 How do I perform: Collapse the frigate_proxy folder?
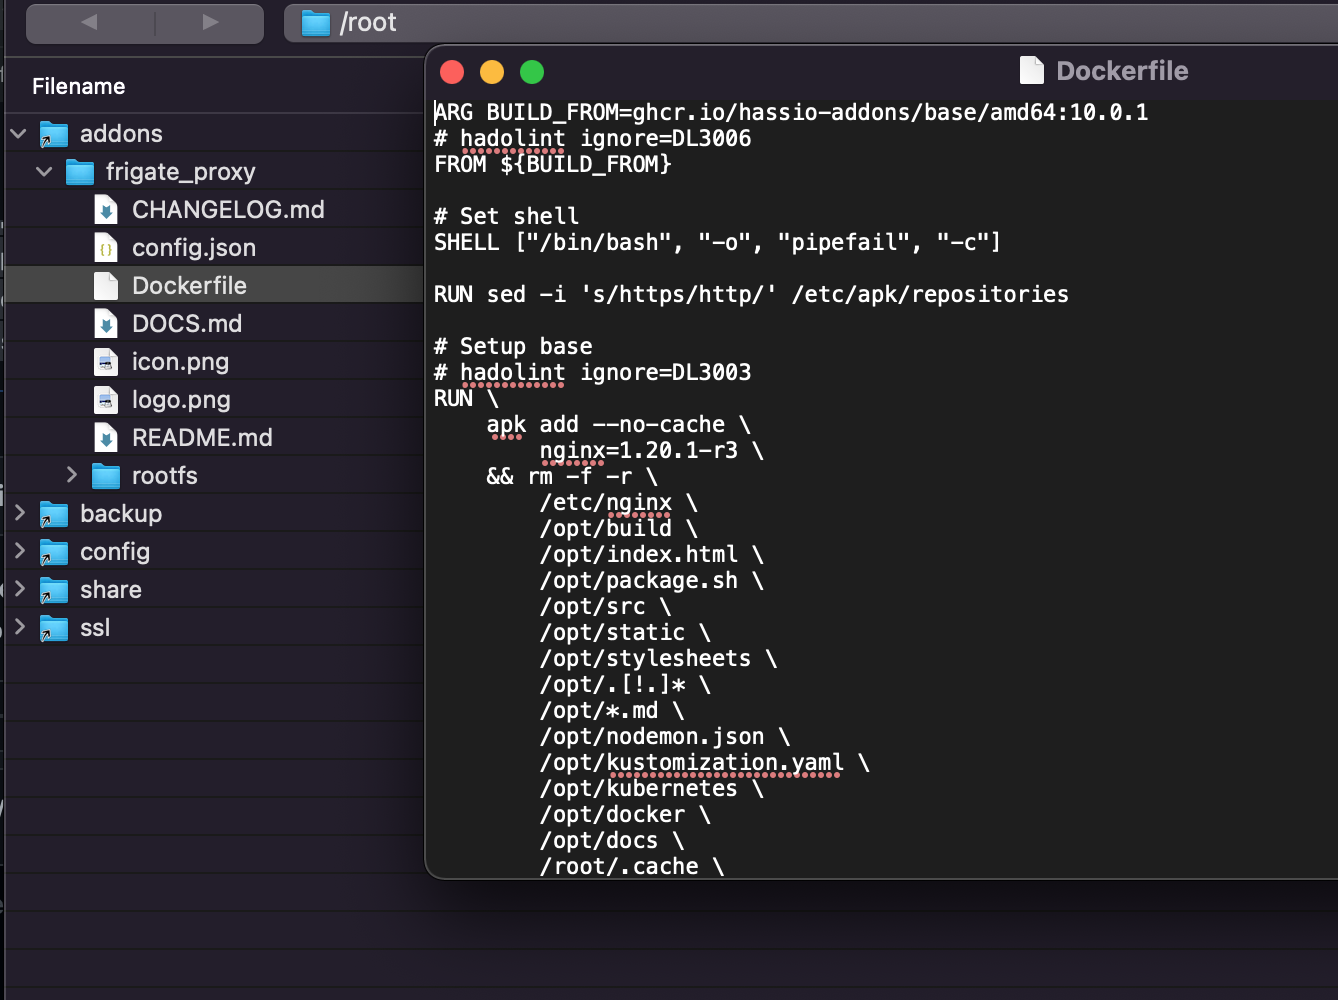(x=43, y=171)
